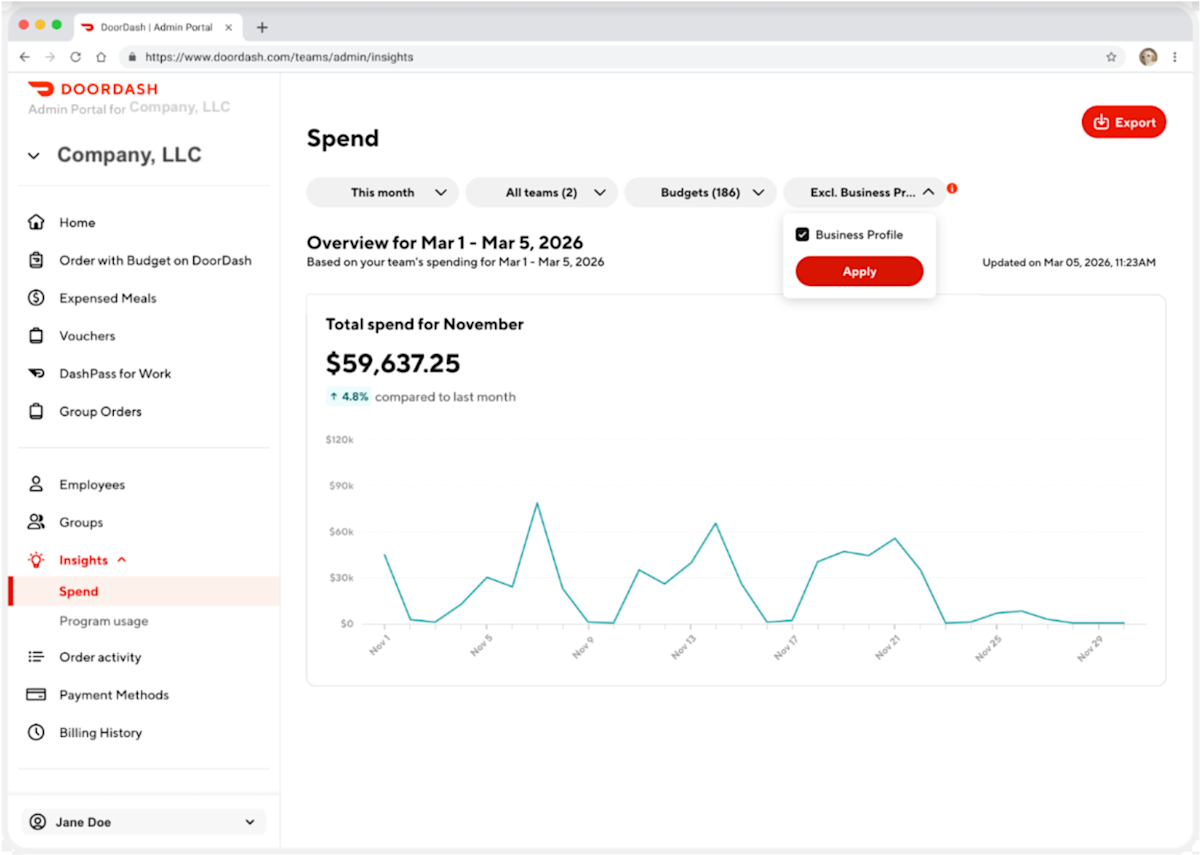Open the Payment Methods link
Image resolution: width=1200 pixels, height=855 pixels.
114,695
